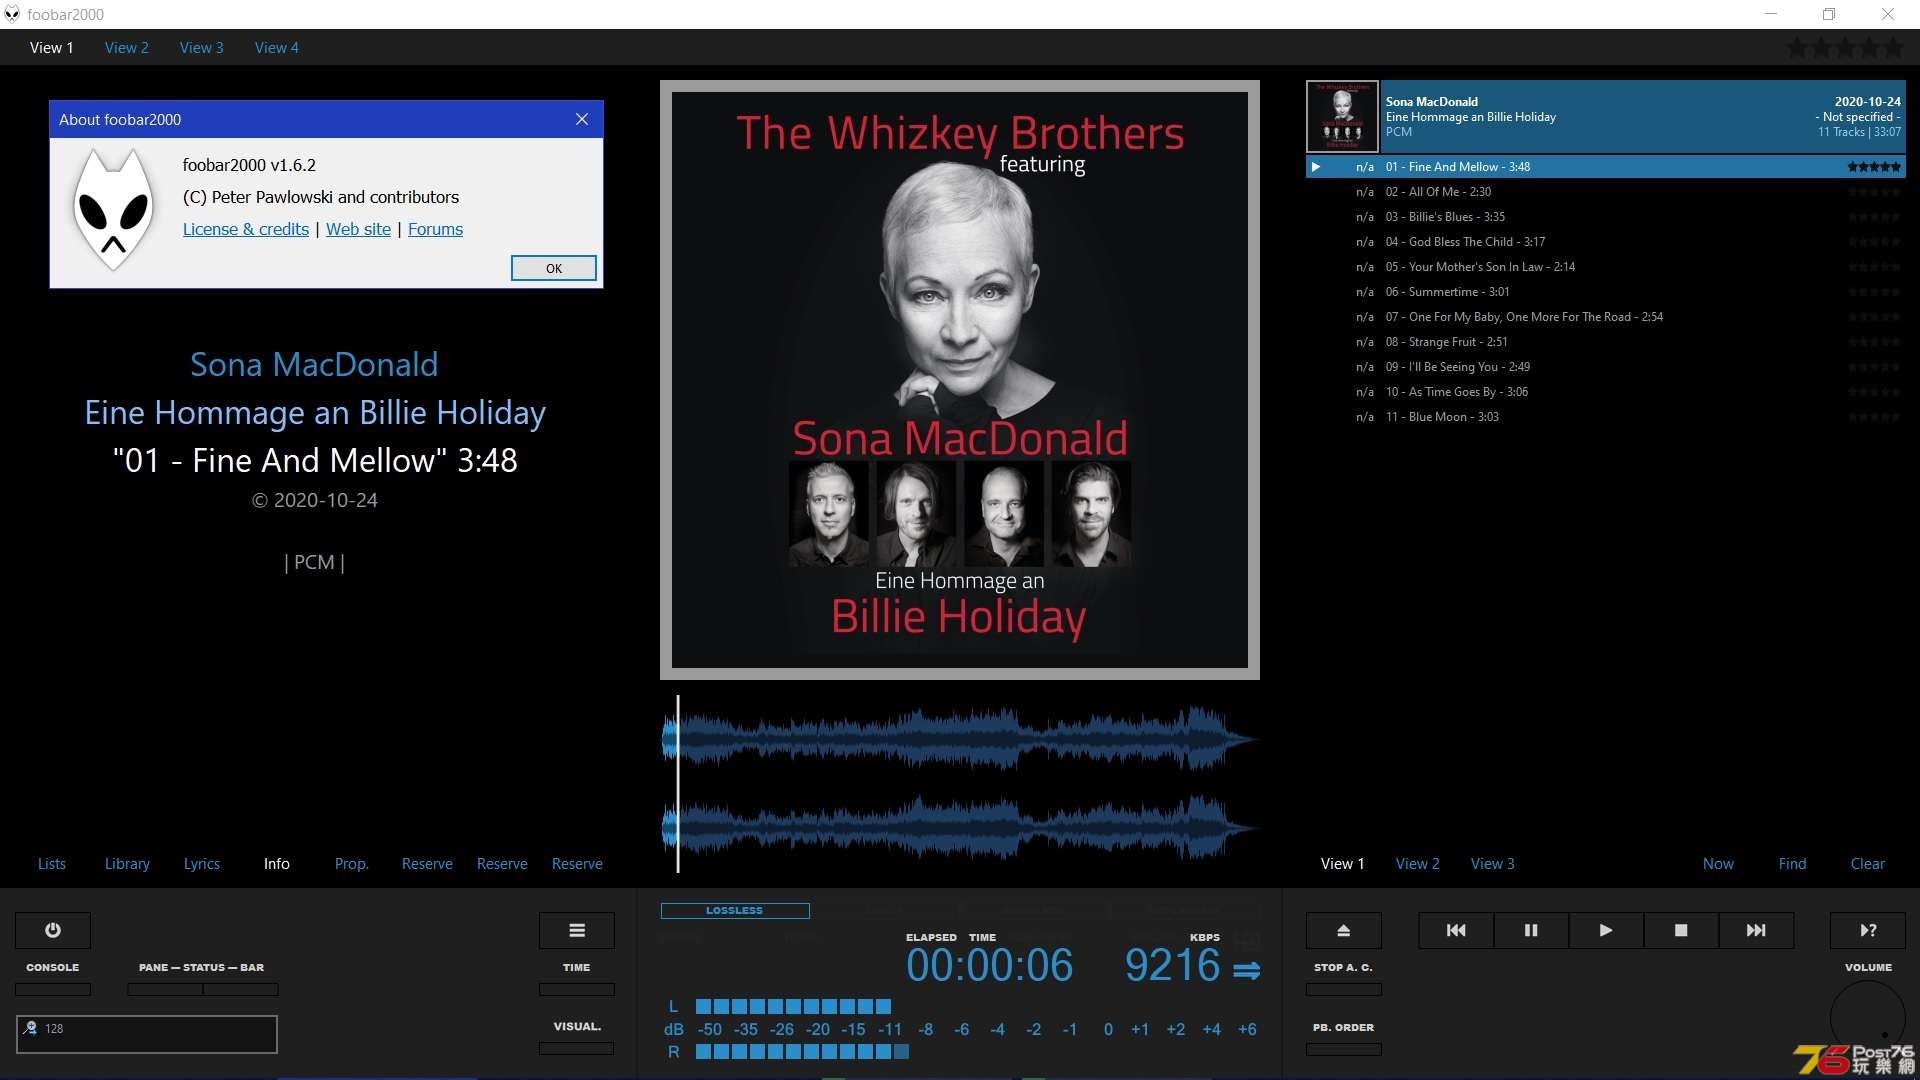
Task: Click the magnifier icon in the search box
Action: [x=31, y=1028]
